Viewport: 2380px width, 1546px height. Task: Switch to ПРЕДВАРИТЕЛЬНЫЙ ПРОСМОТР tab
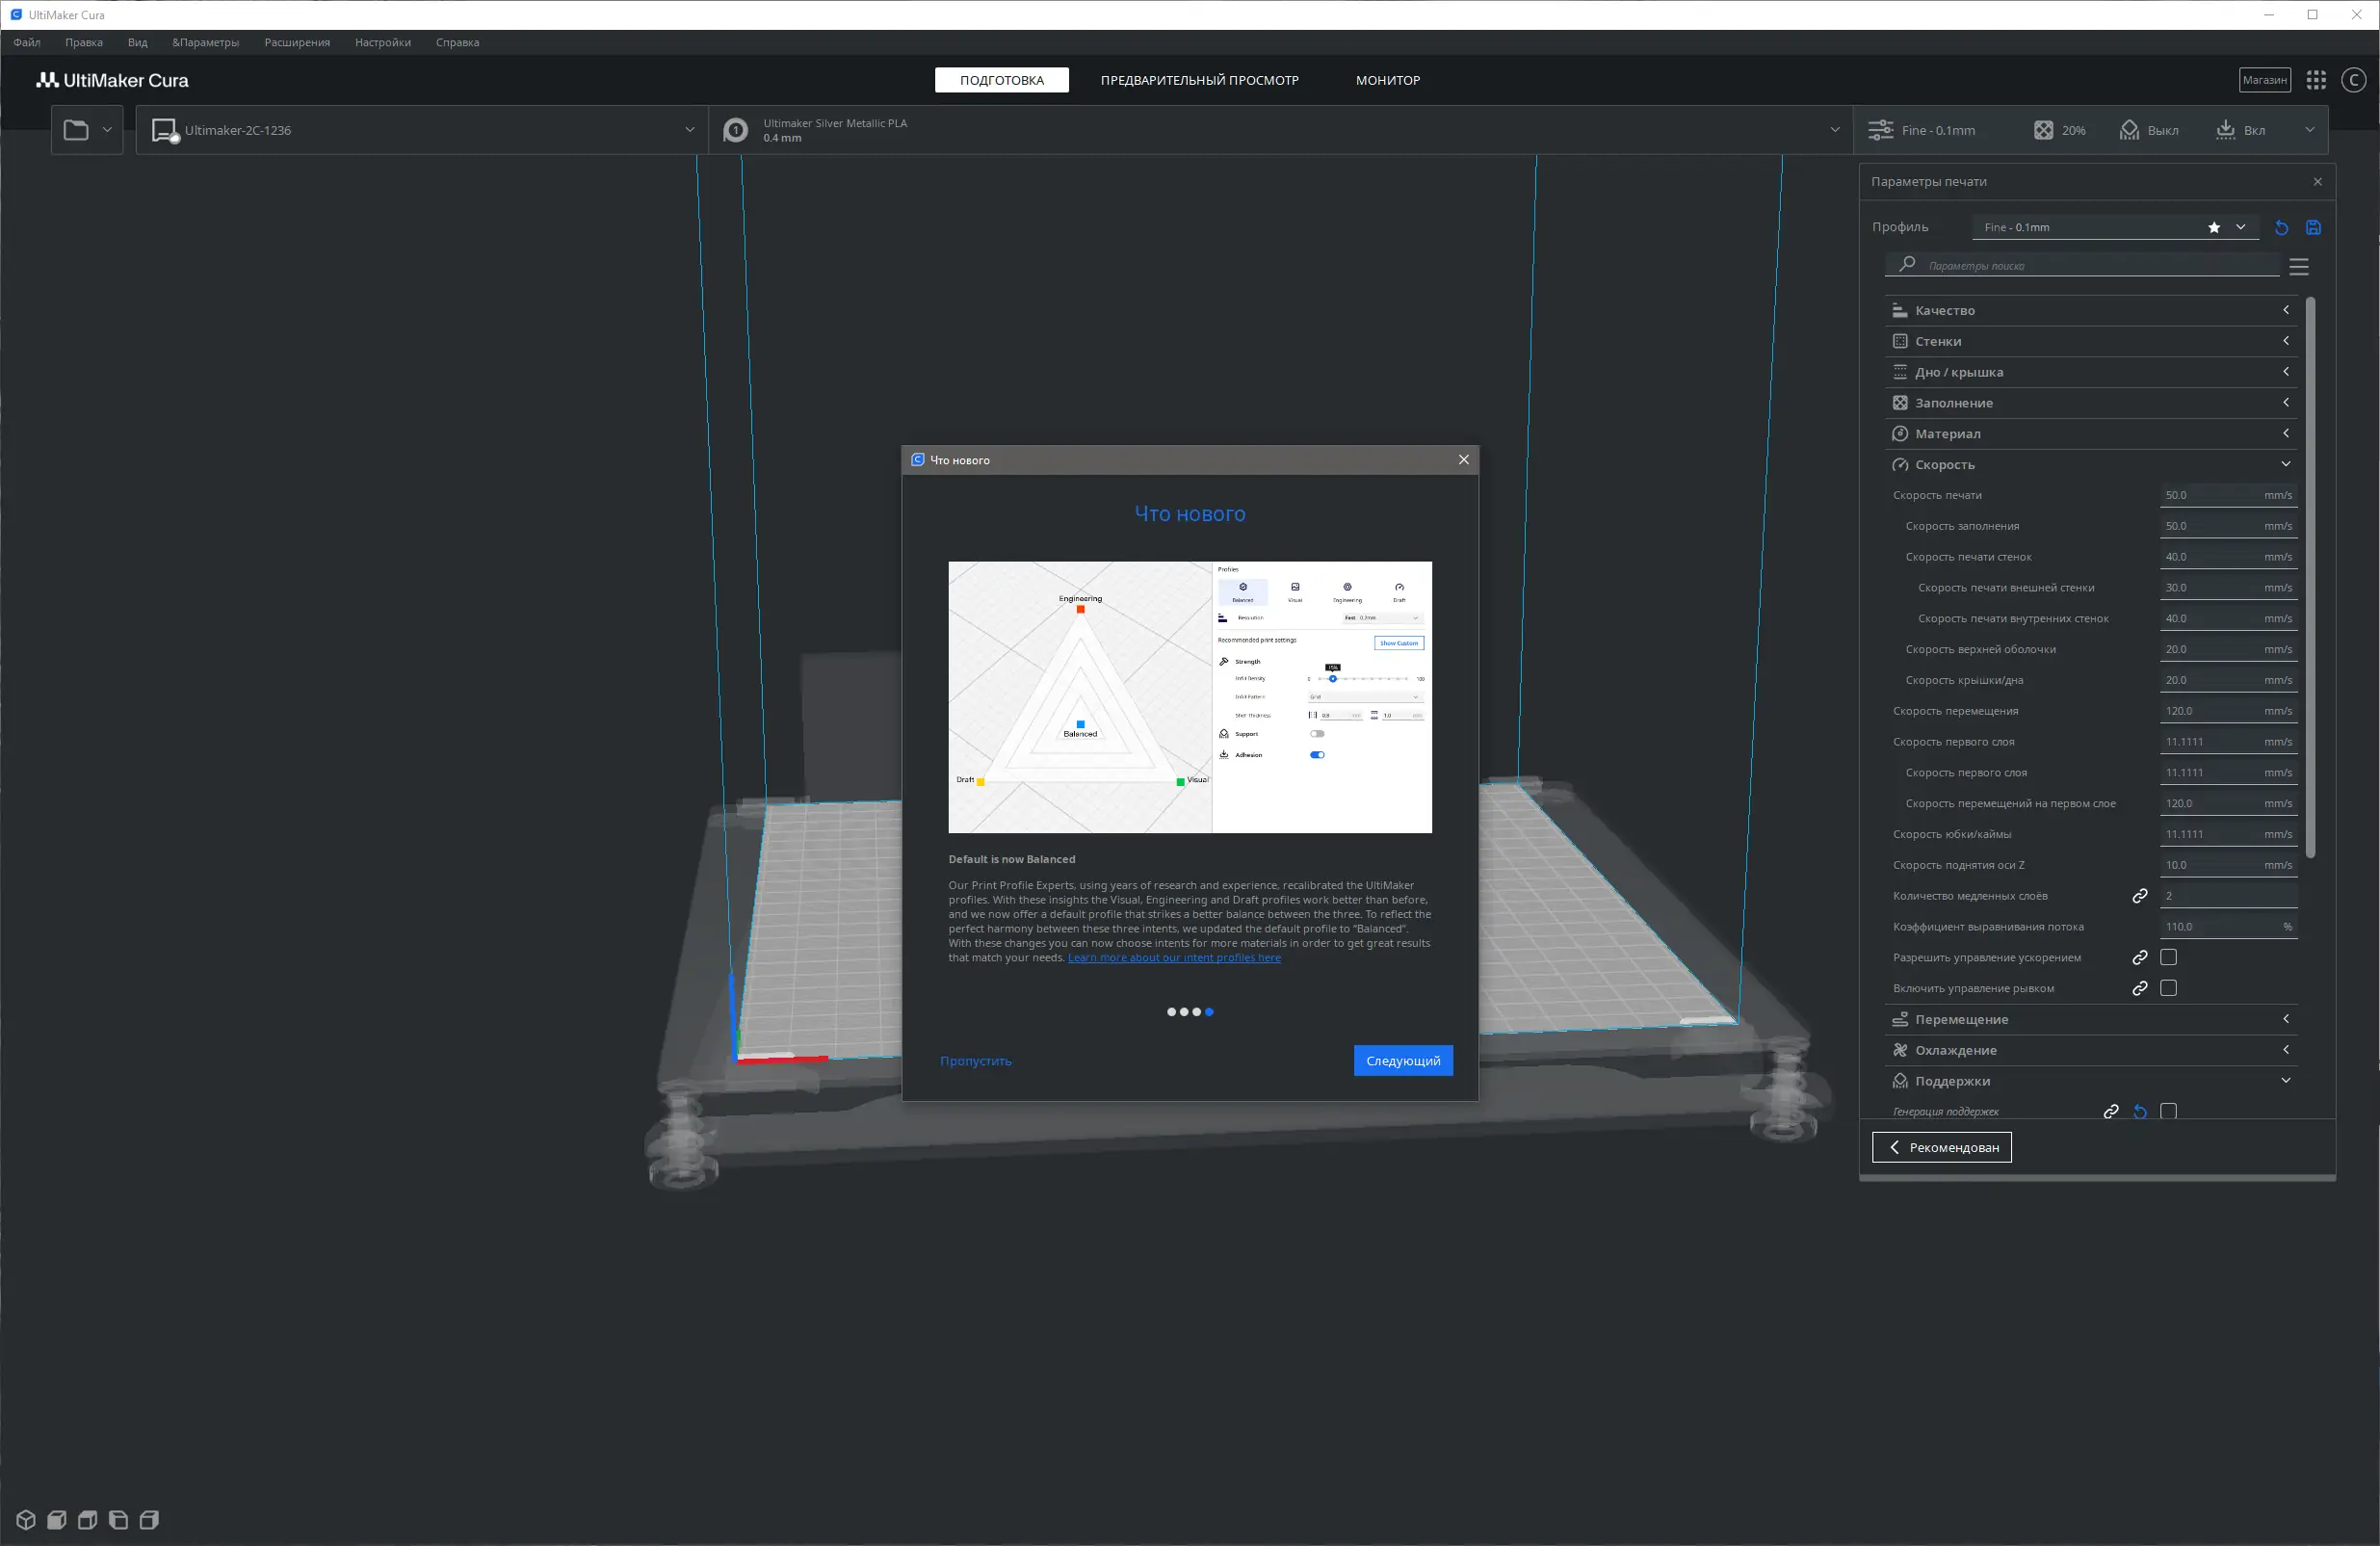click(x=1199, y=80)
